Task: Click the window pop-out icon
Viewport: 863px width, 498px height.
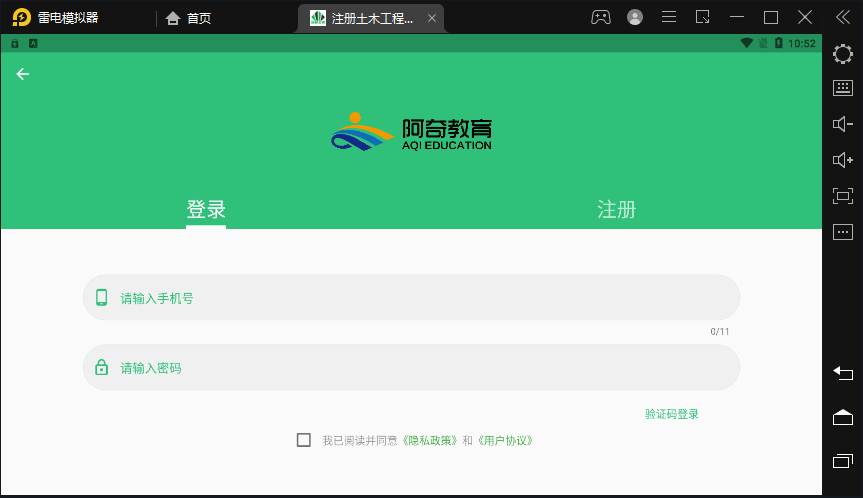Action: tap(702, 17)
